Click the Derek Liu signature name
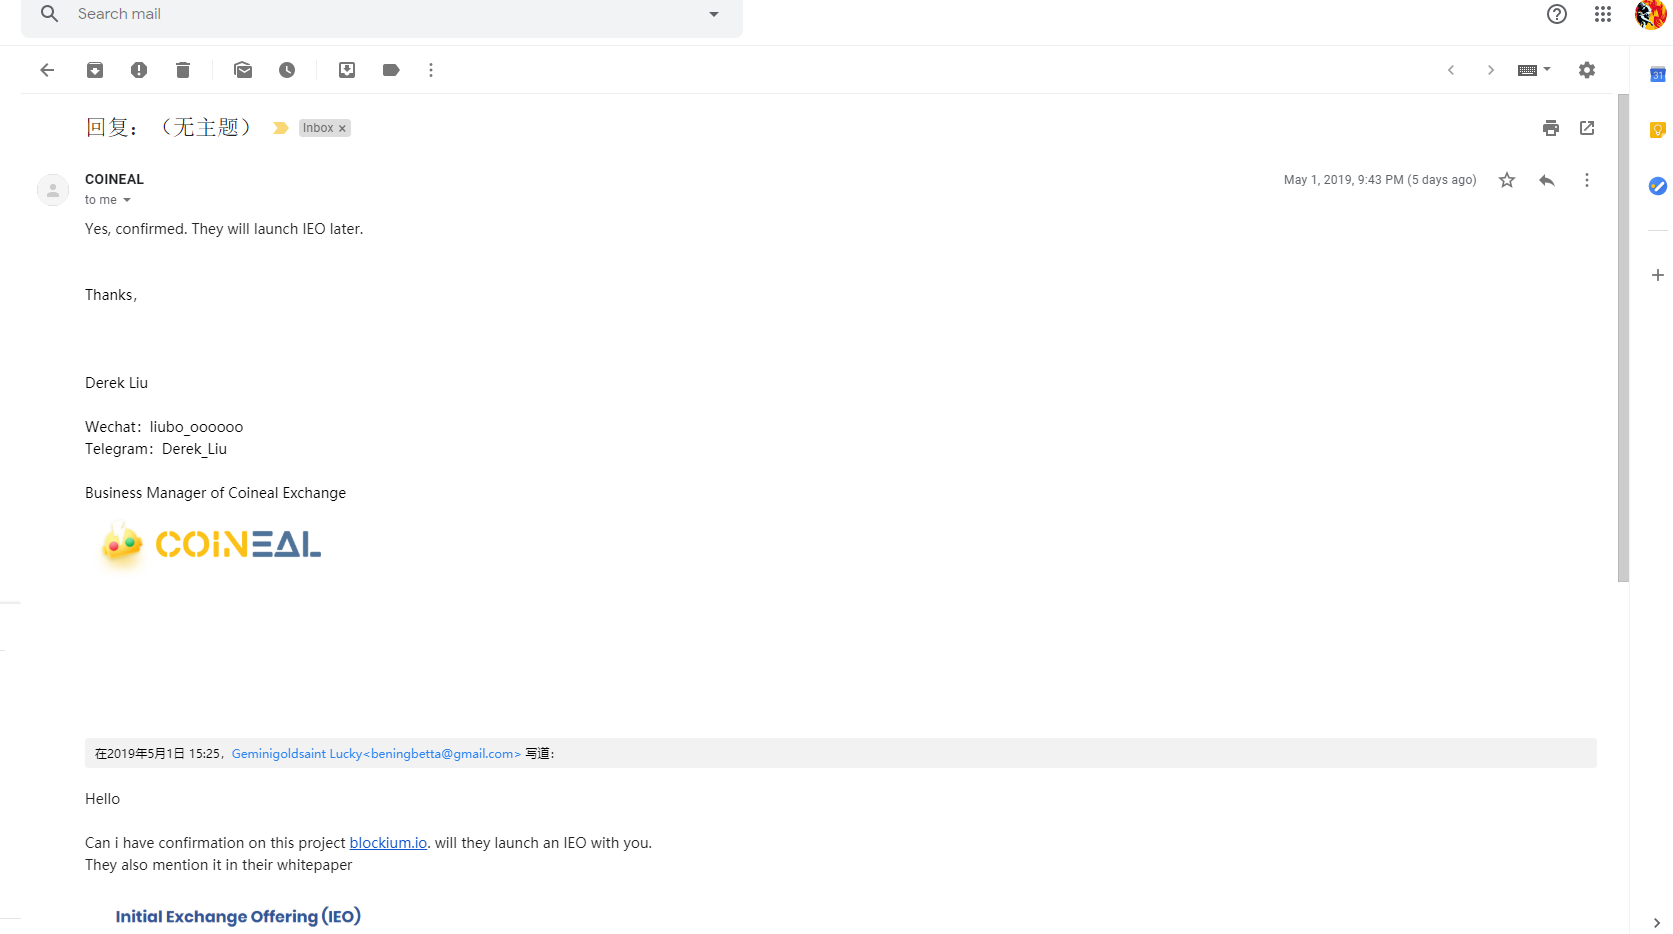 (116, 383)
